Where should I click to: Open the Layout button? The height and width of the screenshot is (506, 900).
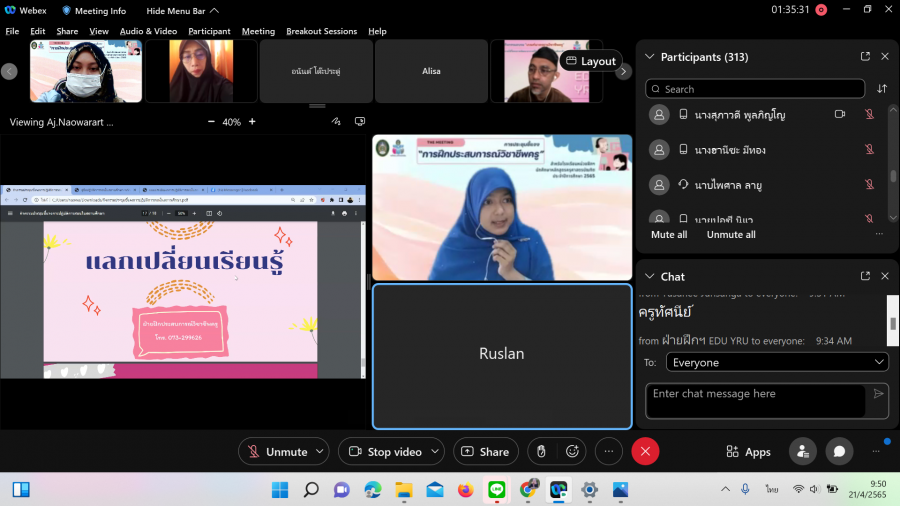tap(590, 61)
